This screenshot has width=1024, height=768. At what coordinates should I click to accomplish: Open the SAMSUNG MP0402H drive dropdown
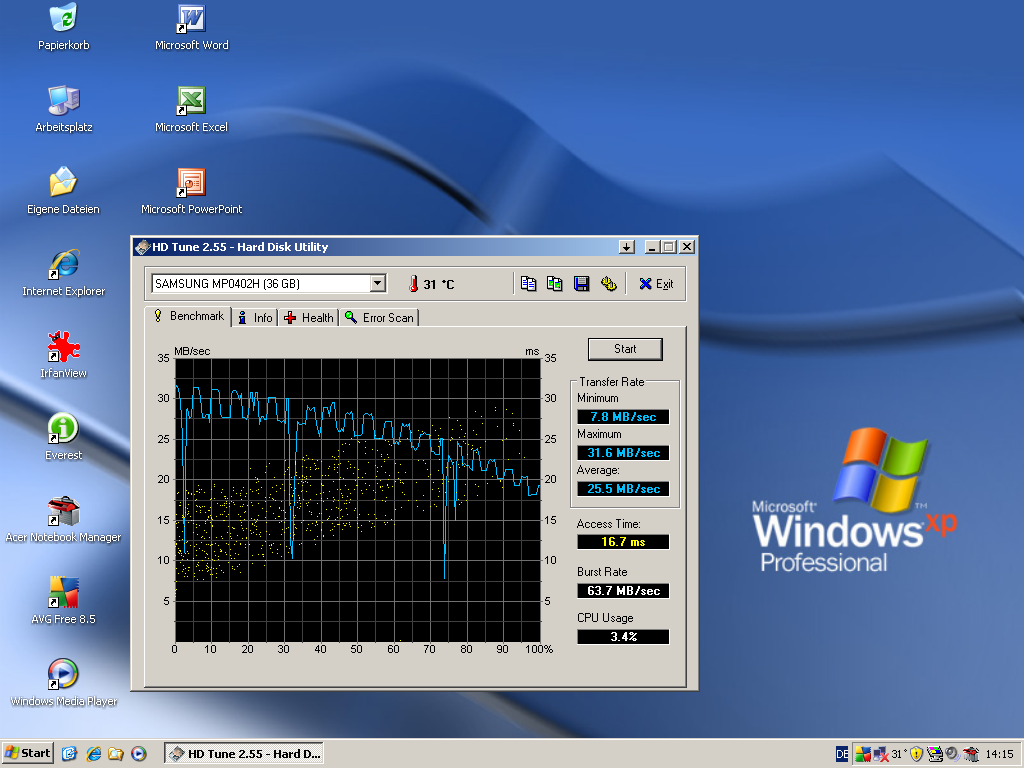[x=377, y=284]
